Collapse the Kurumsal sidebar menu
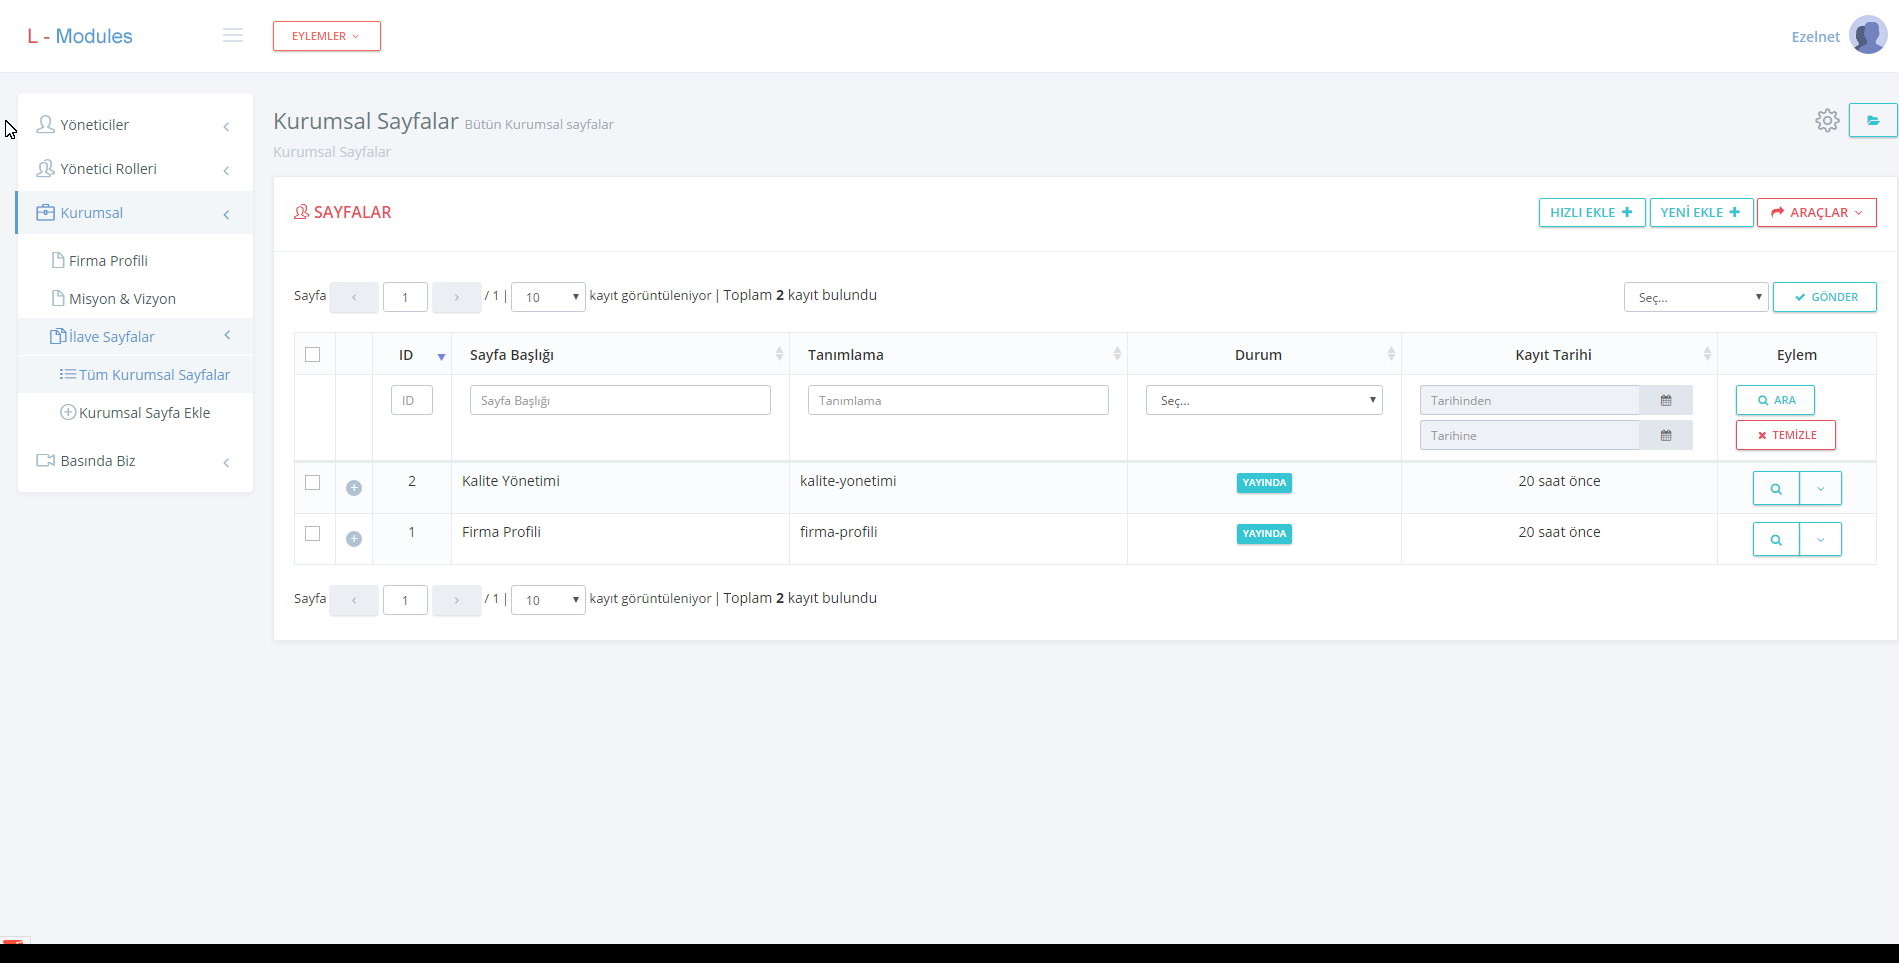Screen dimensions: 1899x963 click(x=135, y=213)
